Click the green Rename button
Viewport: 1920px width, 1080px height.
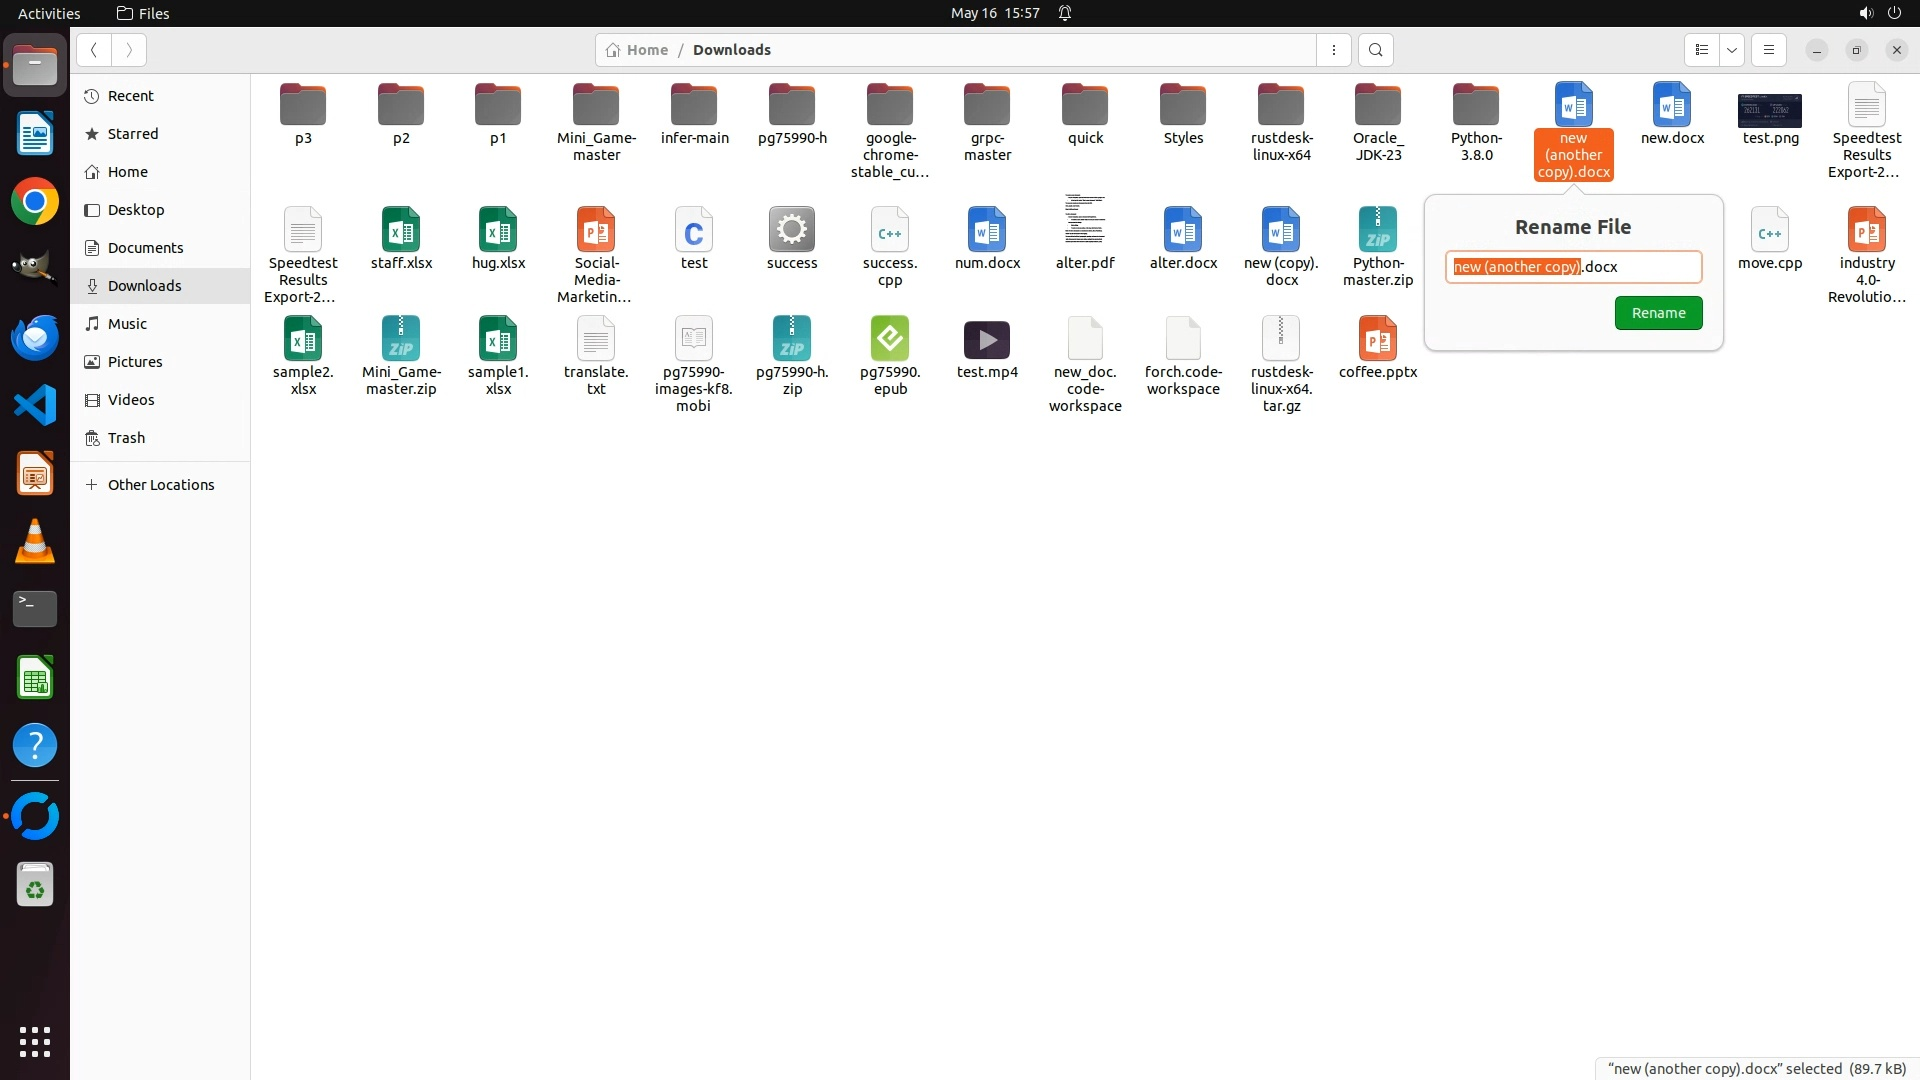pyautogui.click(x=1657, y=313)
